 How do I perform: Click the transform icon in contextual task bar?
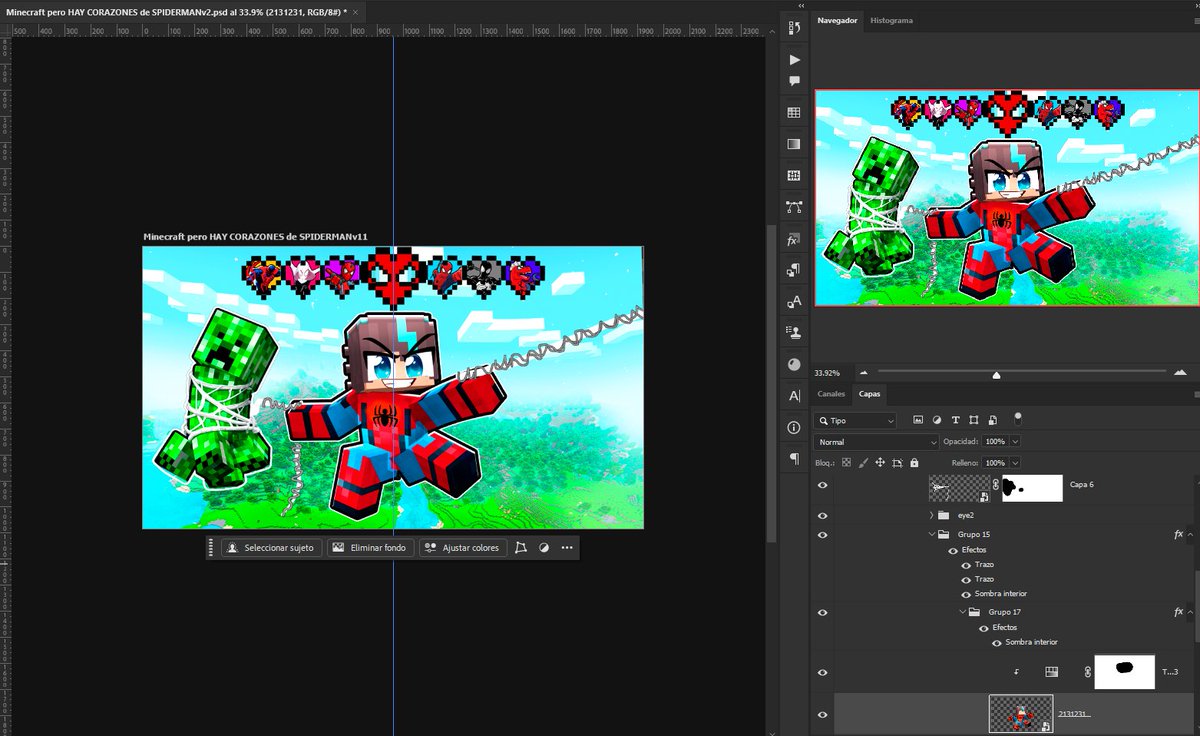pos(520,548)
